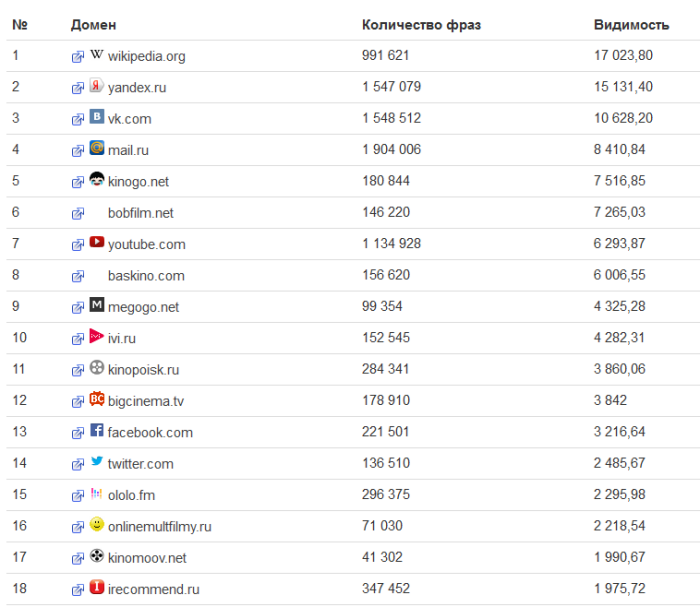Image resolution: width=700 pixels, height=607 pixels.
Task: Click the Twitter bird icon
Action: pos(97,462)
